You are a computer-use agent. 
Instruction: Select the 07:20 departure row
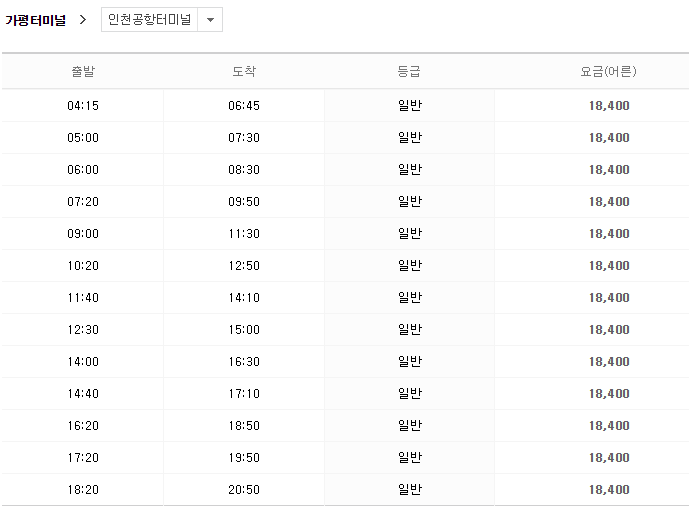pyautogui.click(x=83, y=202)
